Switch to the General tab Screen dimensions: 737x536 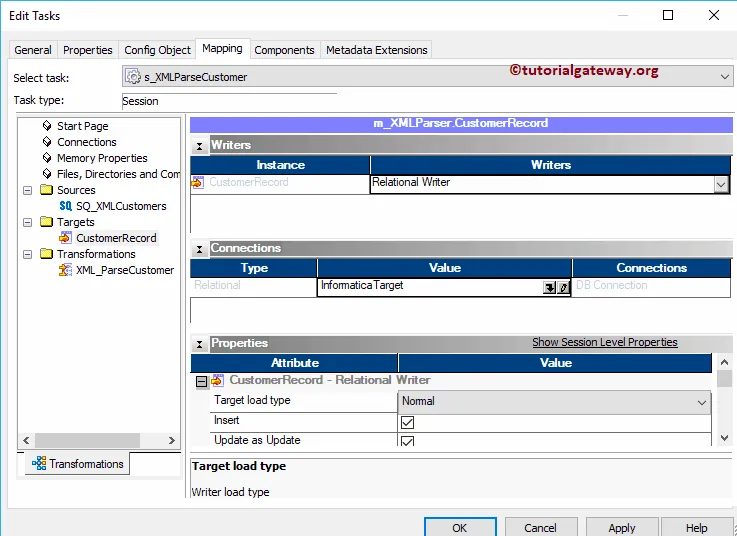point(33,50)
